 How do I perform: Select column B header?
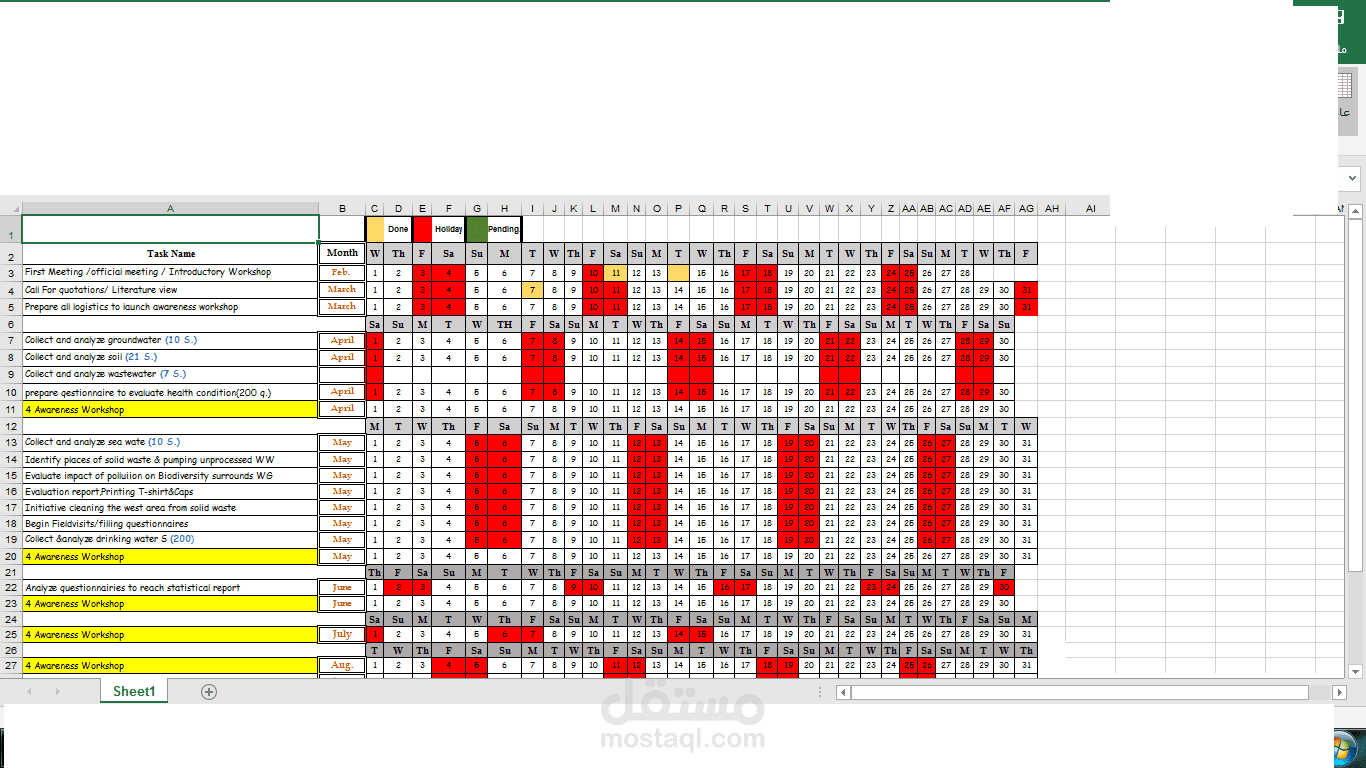point(342,208)
